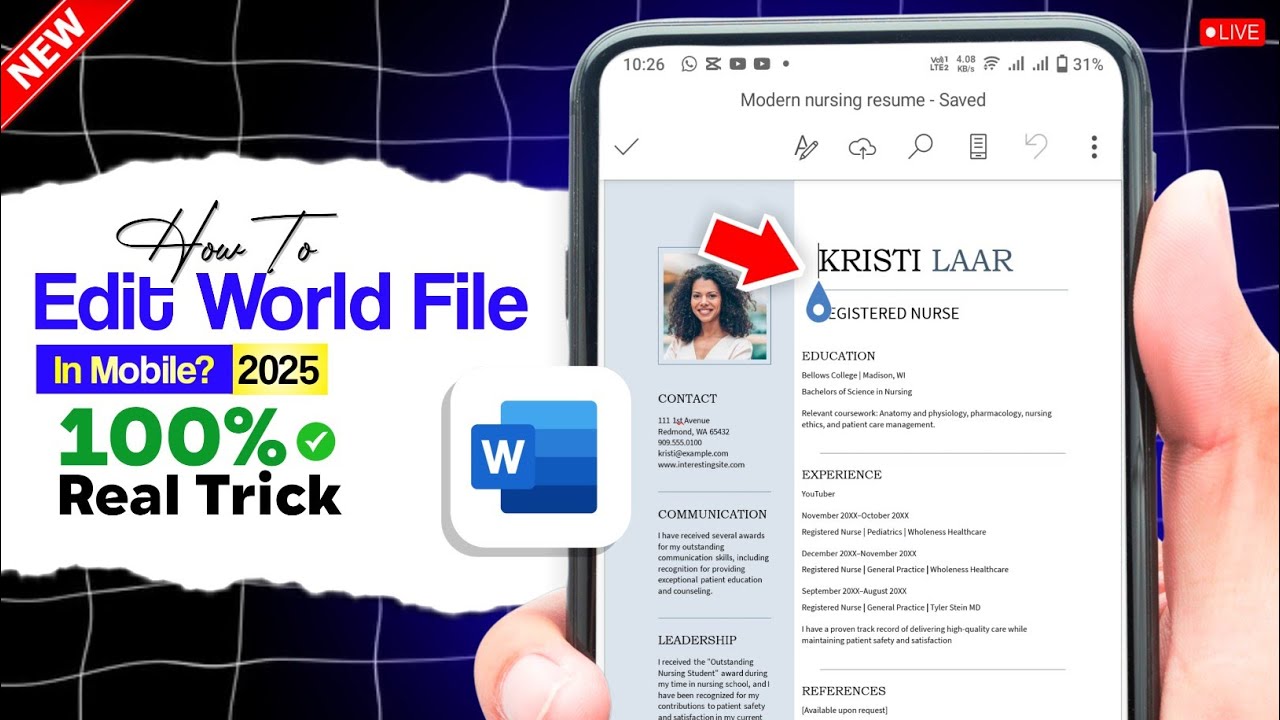Tap the 'CONTACT' sidebar heading
The height and width of the screenshot is (720, 1280).
pos(687,399)
